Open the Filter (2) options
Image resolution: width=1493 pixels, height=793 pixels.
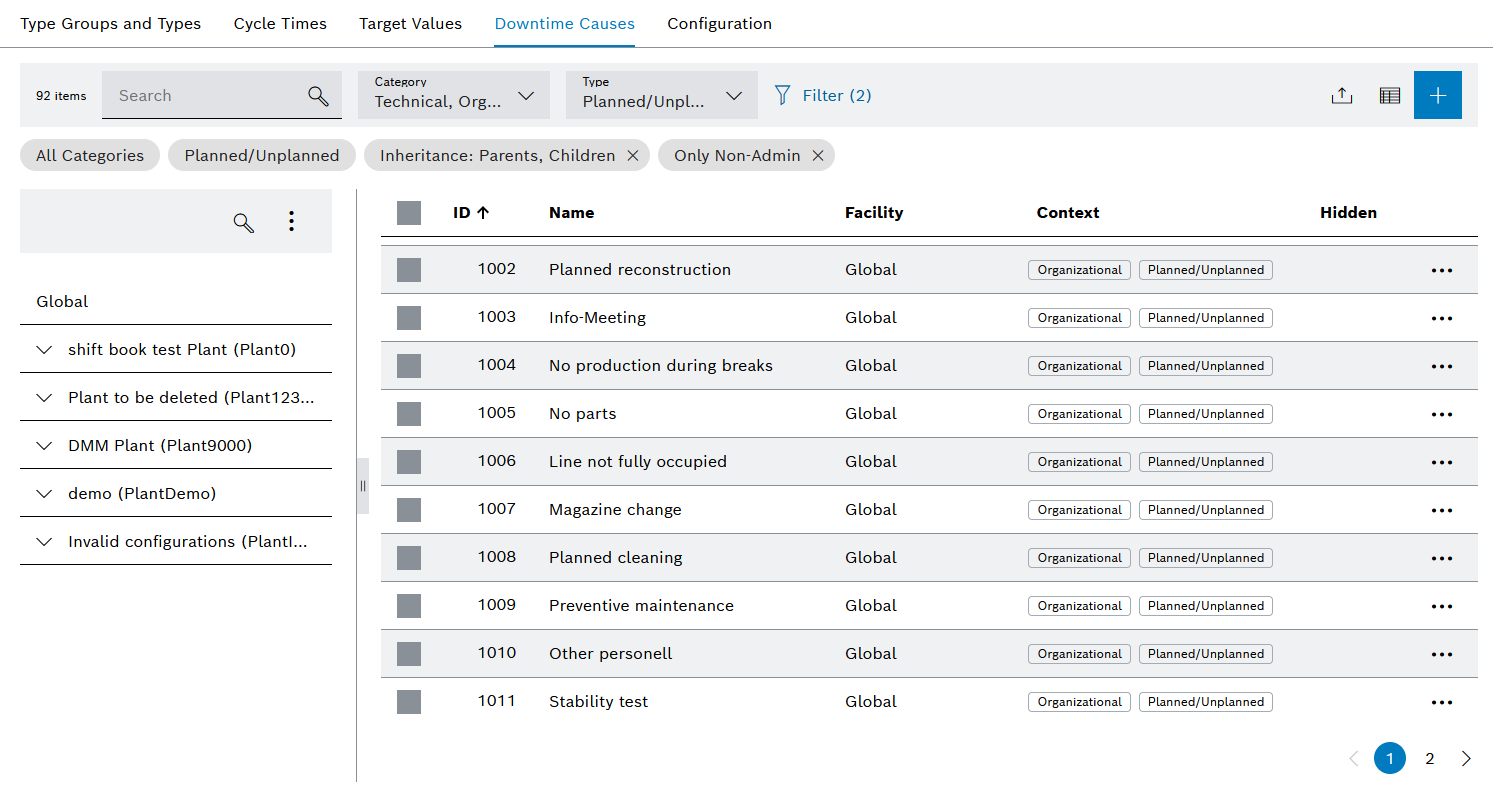coord(823,96)
